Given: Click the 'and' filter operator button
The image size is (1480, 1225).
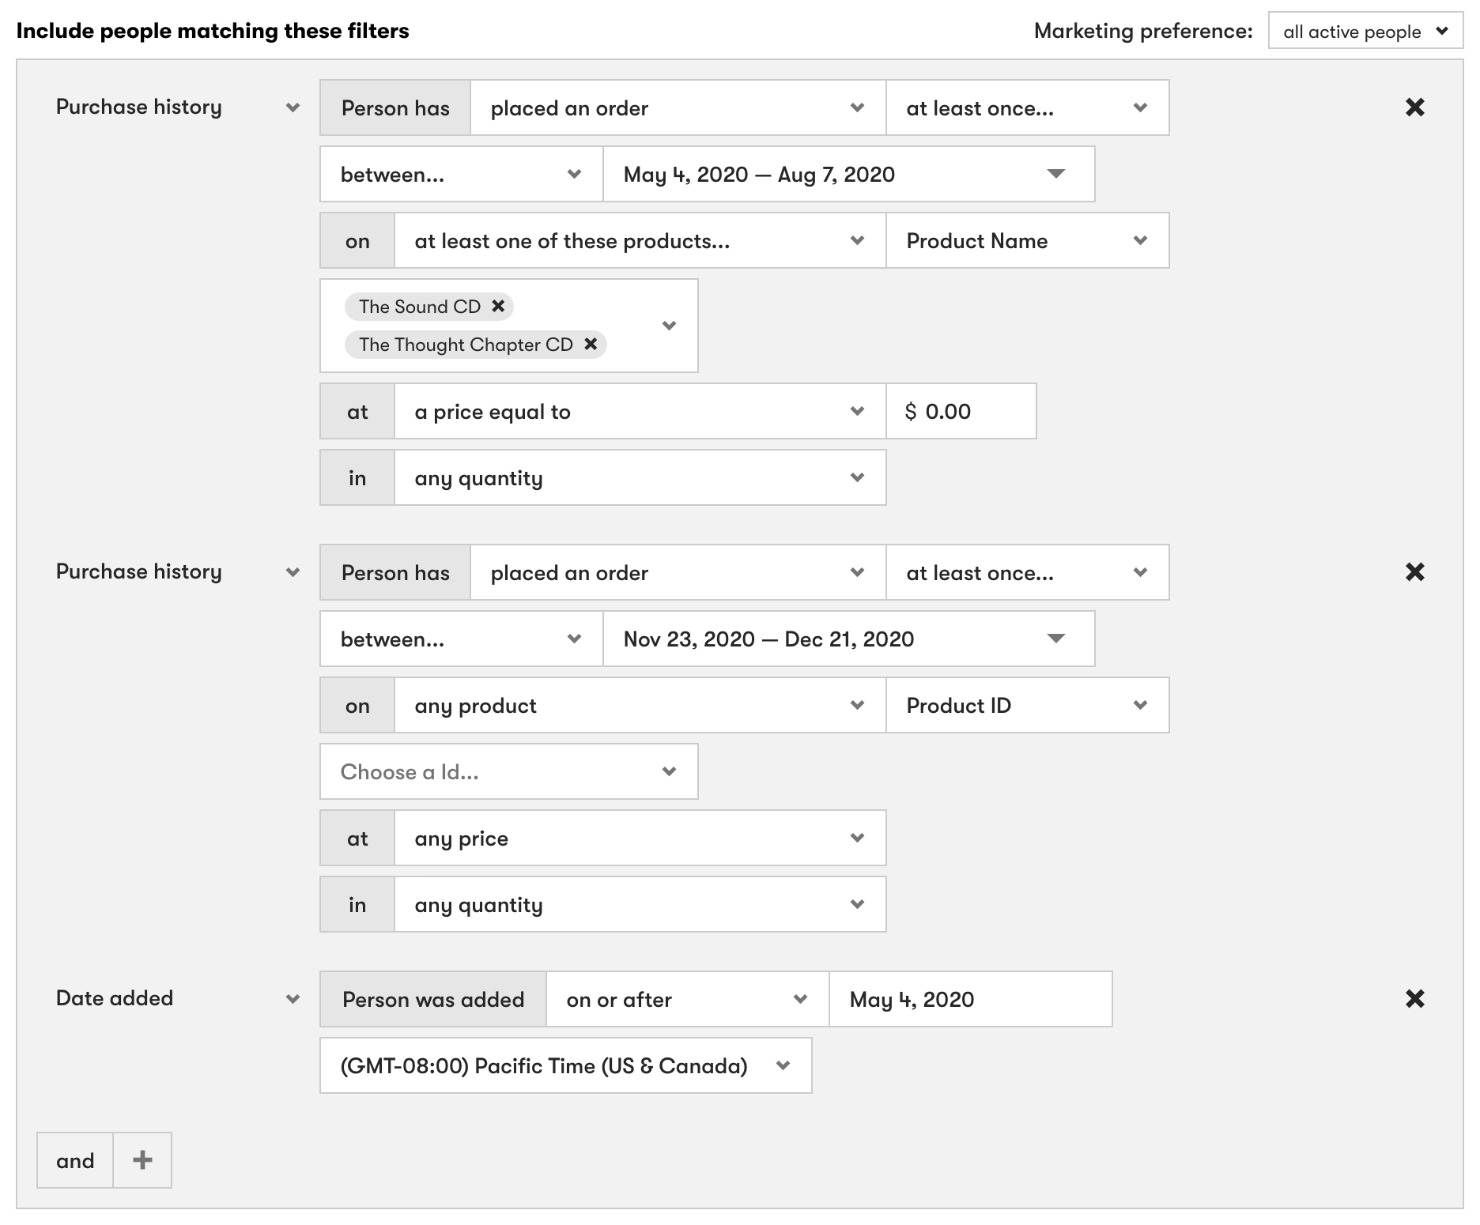Looking at the screenshot, I should [75, 1160].
